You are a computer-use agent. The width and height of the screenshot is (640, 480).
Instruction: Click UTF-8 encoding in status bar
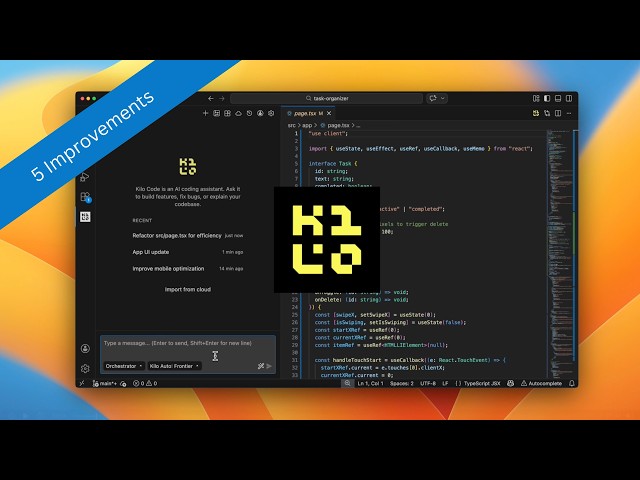(428, 383)
